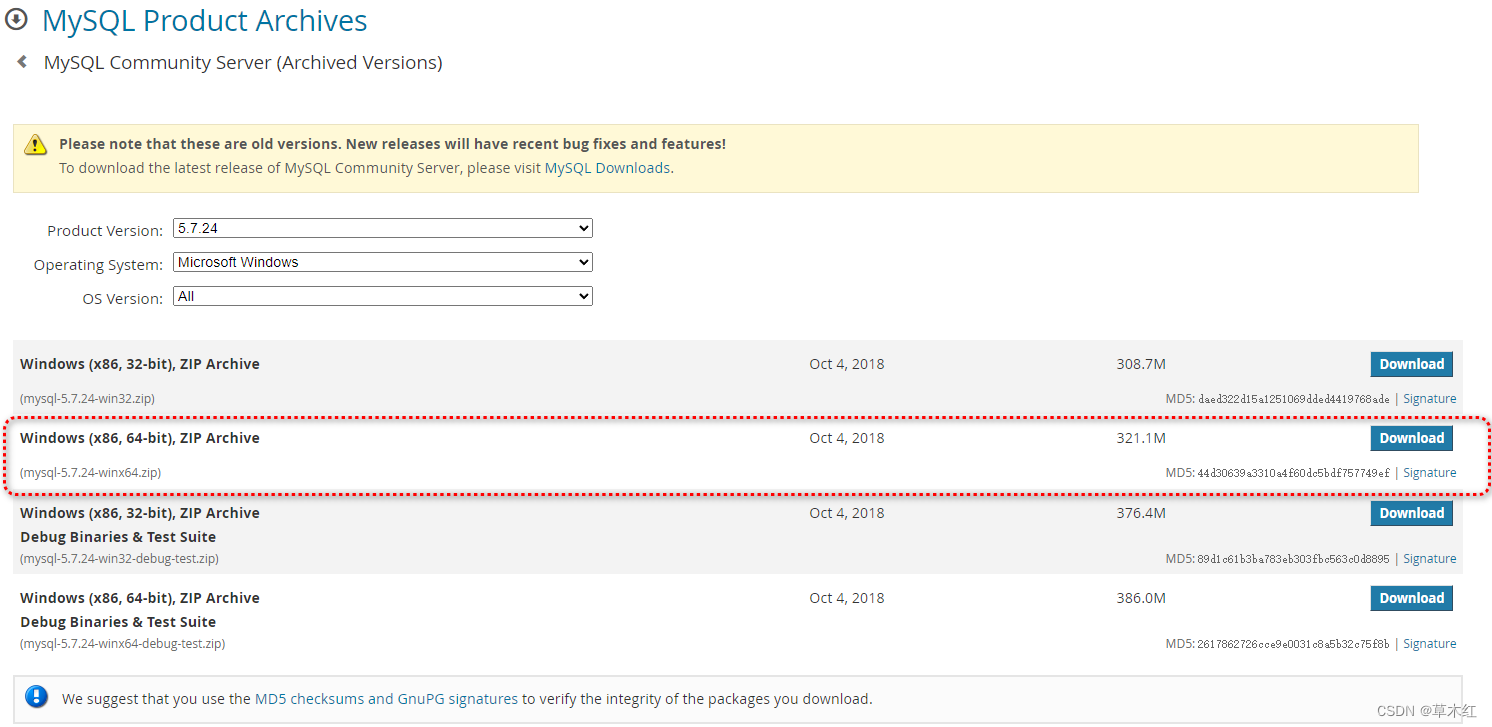The image size is (1492, 727).
Task: Click the back arrow next to MySQL Community Server
Action: pos(22,62)
